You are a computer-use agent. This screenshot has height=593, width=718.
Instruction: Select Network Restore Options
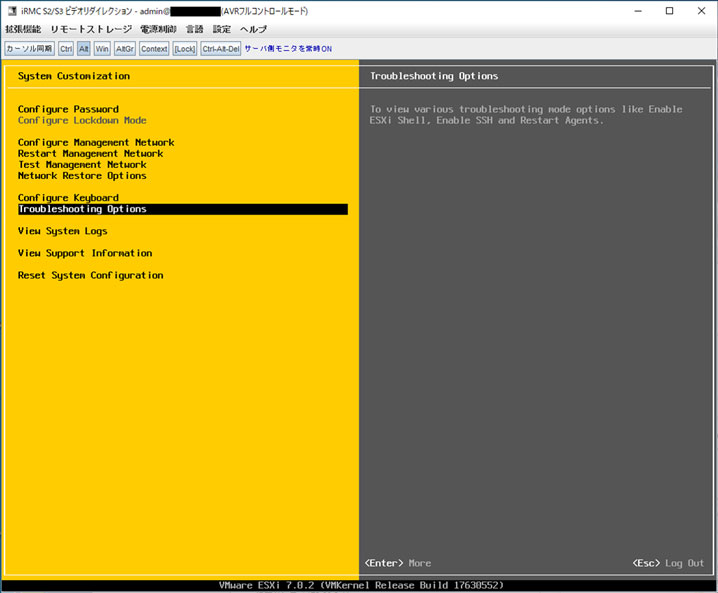(x=82, y=175)
